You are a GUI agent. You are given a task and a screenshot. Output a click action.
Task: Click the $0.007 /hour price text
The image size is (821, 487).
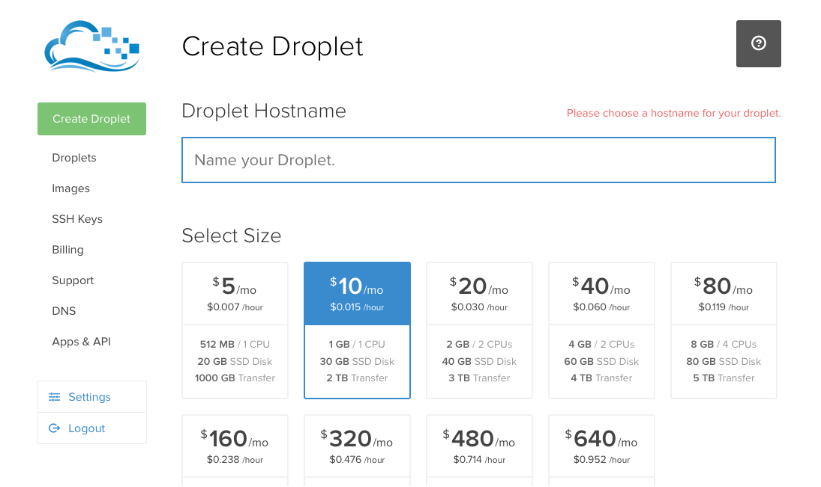(x=235, y=307)
